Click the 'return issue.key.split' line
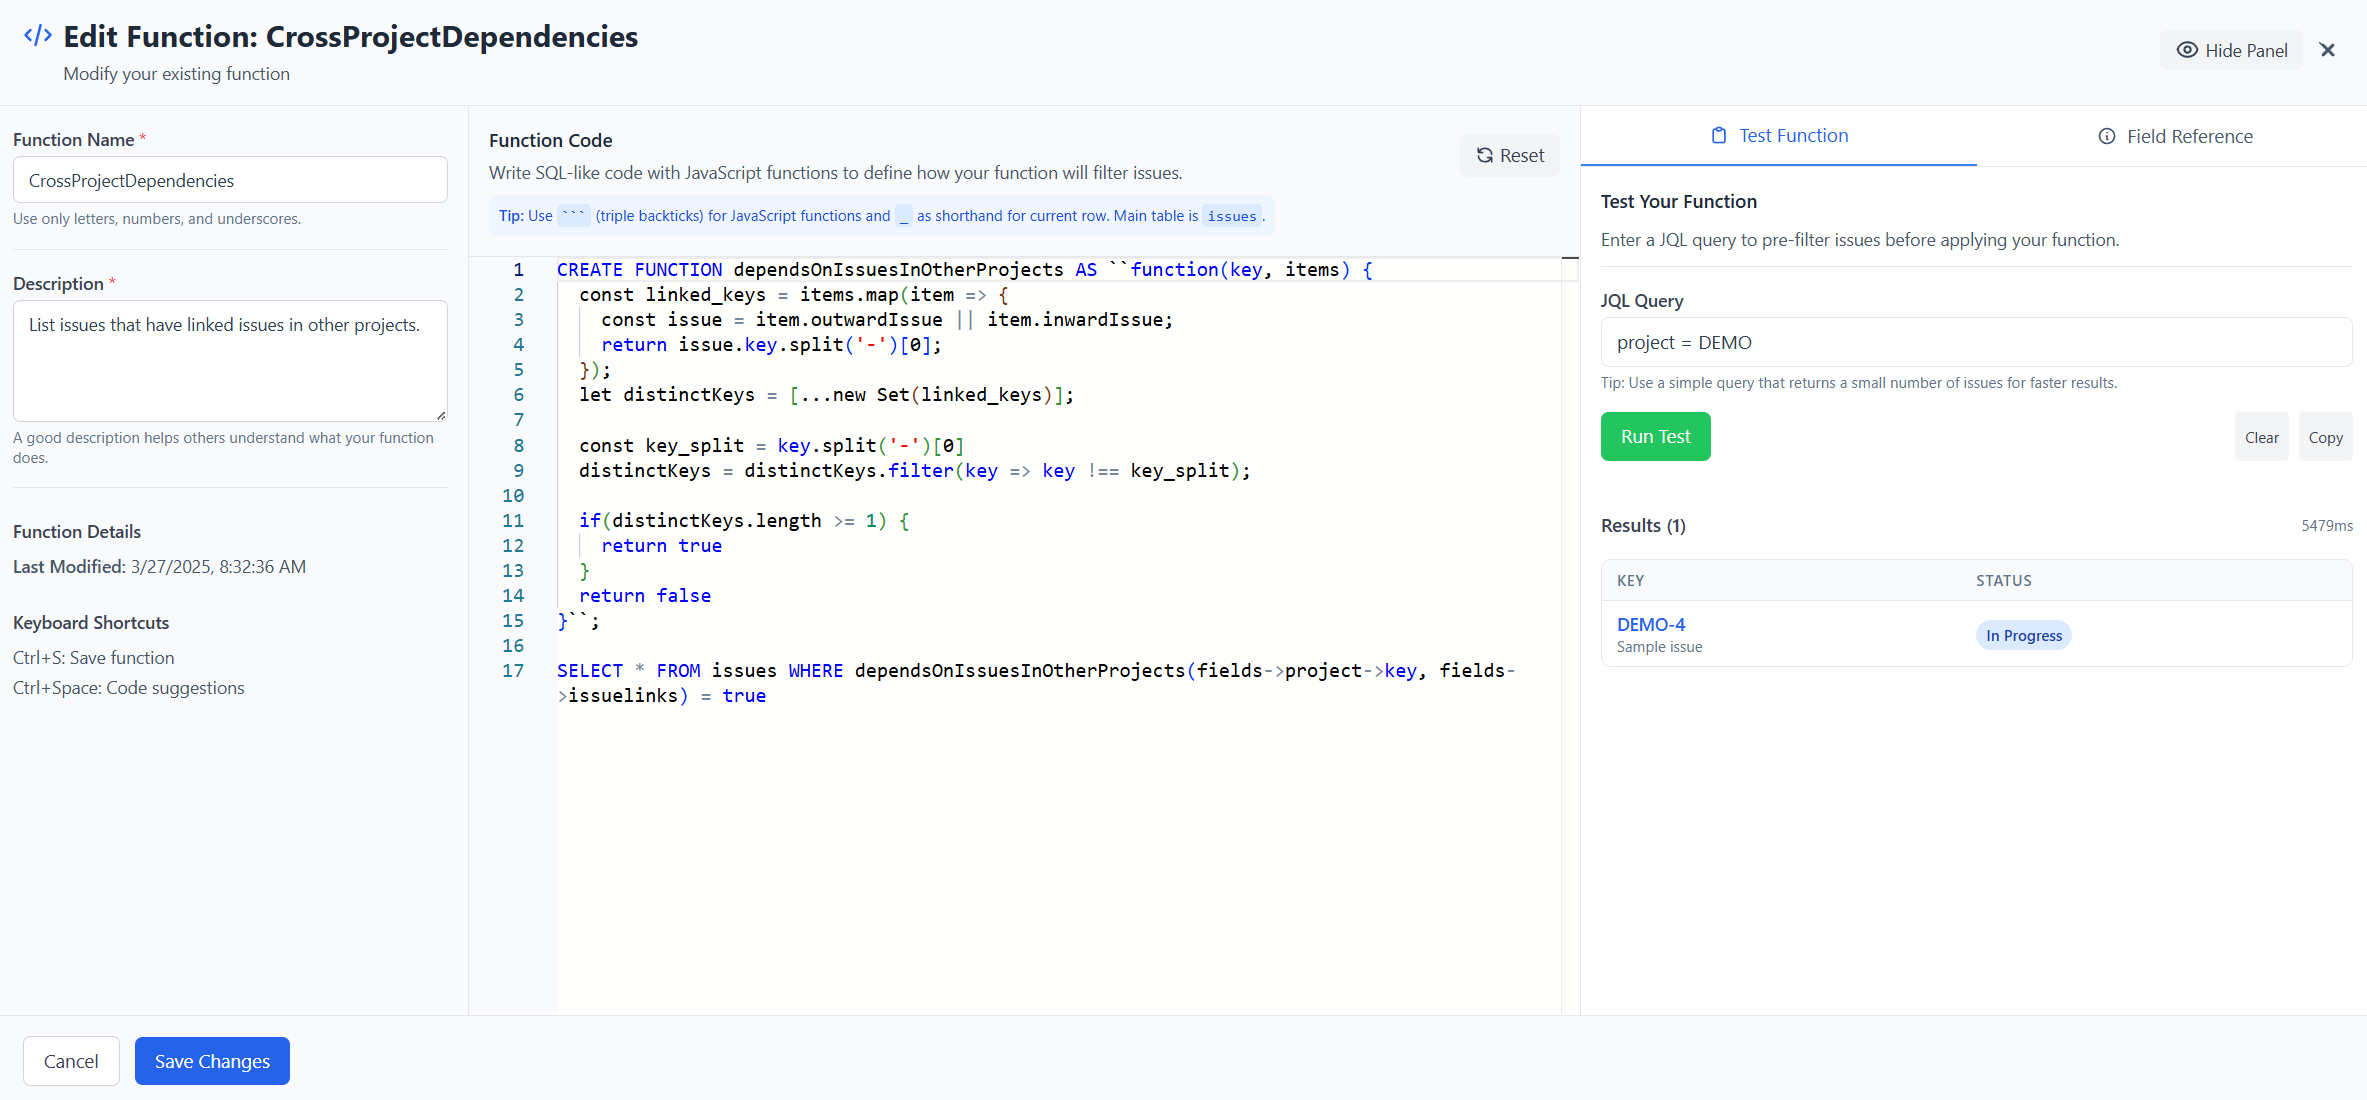 coord(772,345)
